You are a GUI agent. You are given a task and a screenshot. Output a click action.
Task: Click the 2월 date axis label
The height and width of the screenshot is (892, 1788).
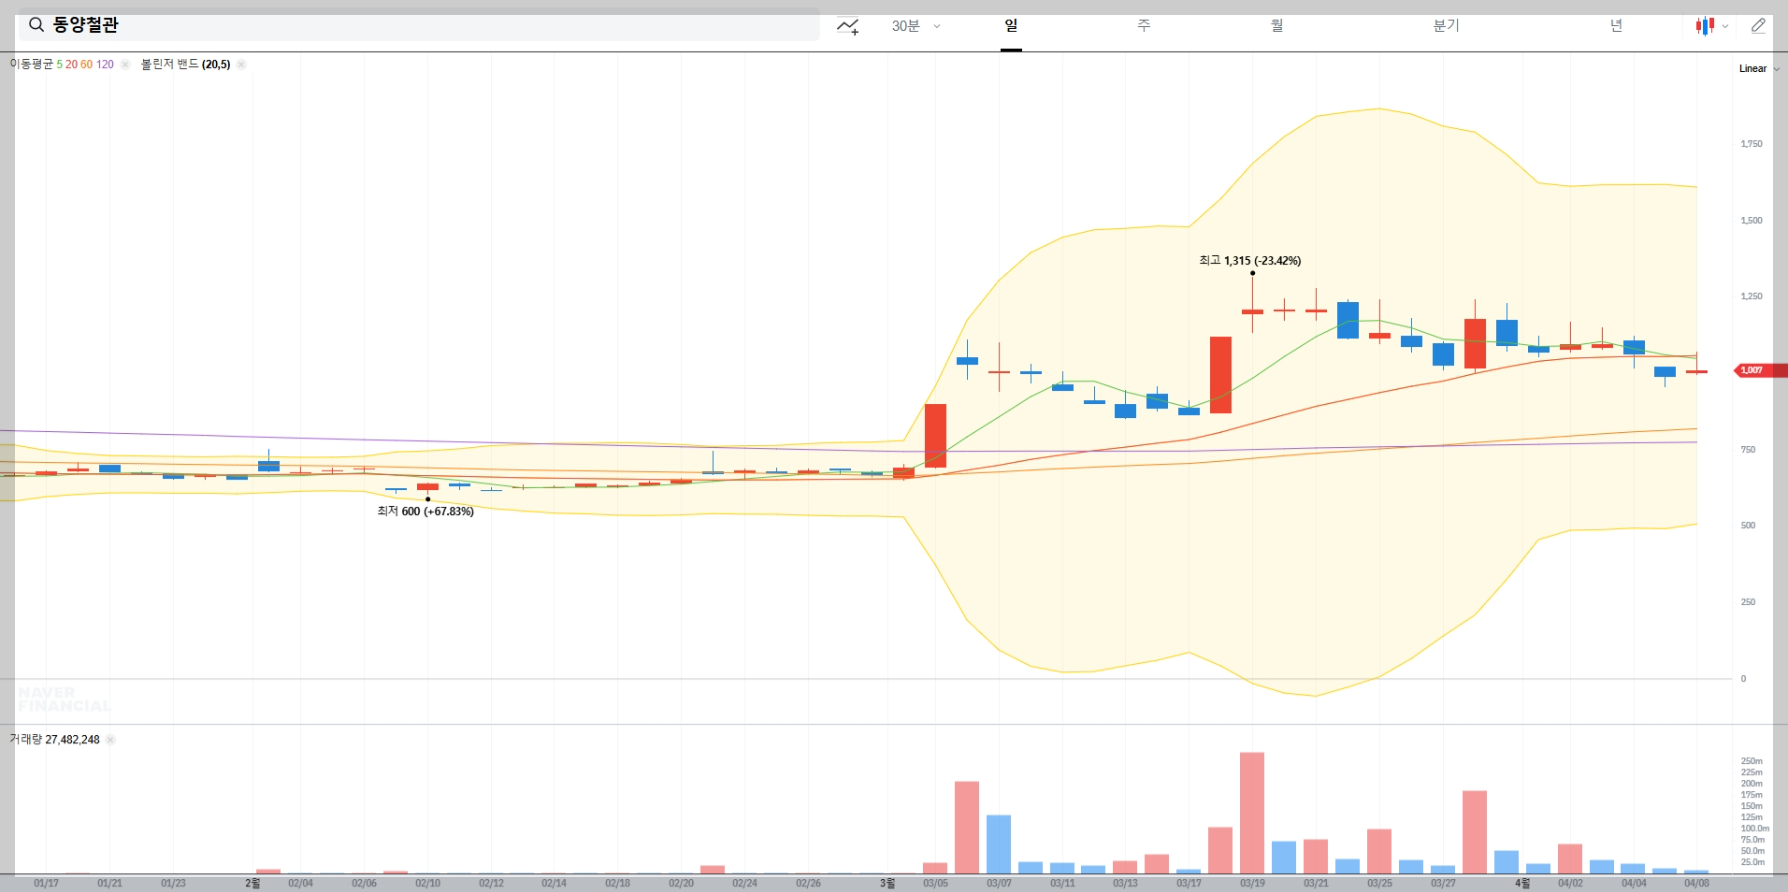pyautogui.click(x=252, y=883)
